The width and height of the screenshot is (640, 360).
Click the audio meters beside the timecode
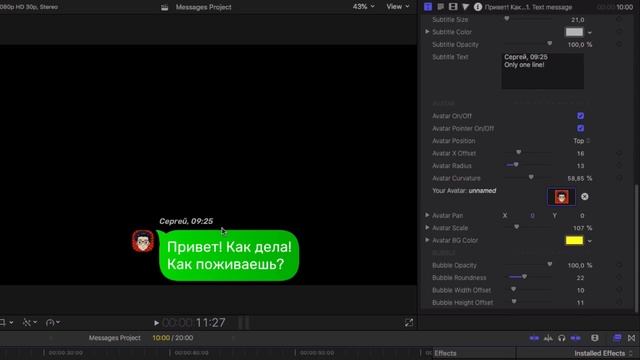pos(244,323)
